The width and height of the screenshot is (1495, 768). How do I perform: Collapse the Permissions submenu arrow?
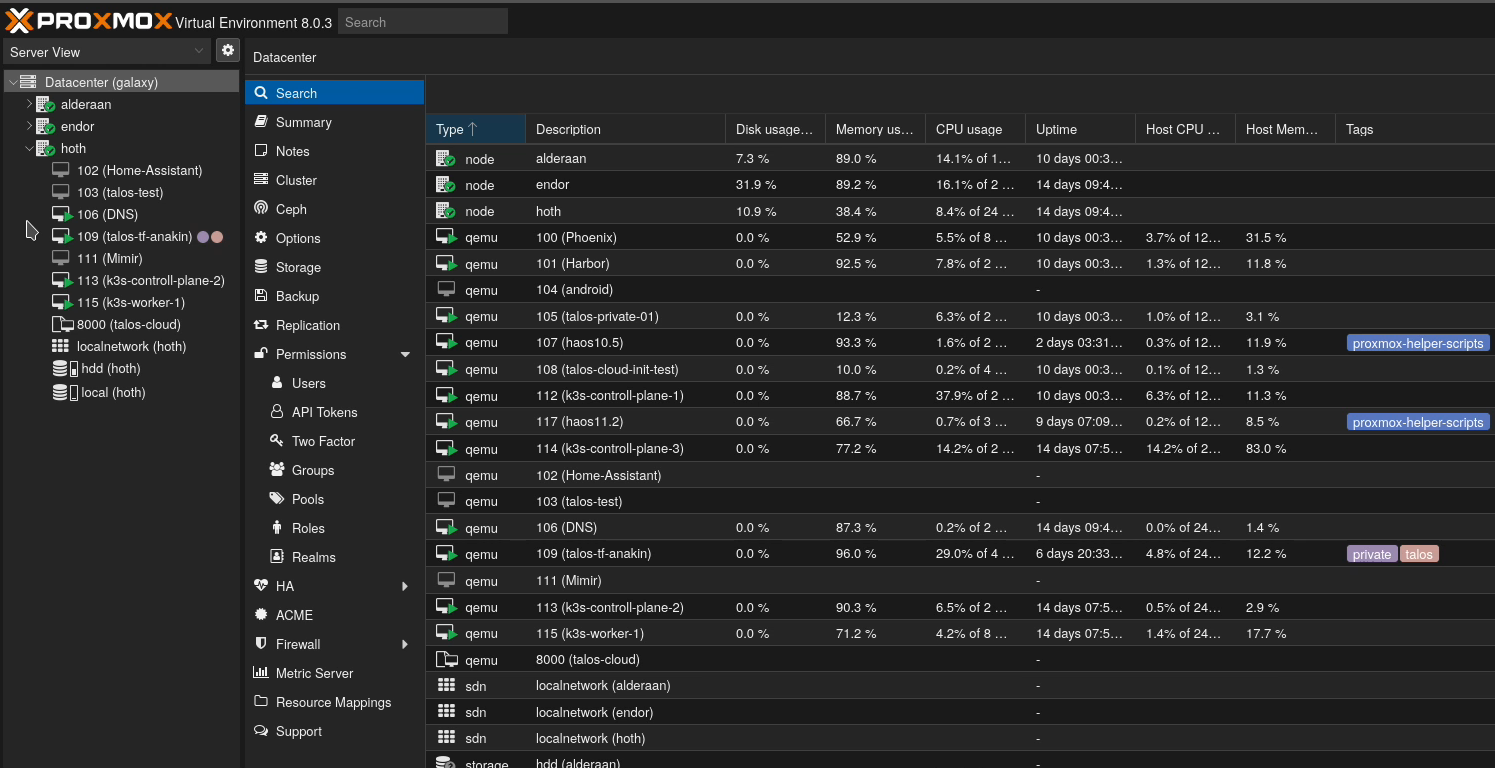[405, 355]
